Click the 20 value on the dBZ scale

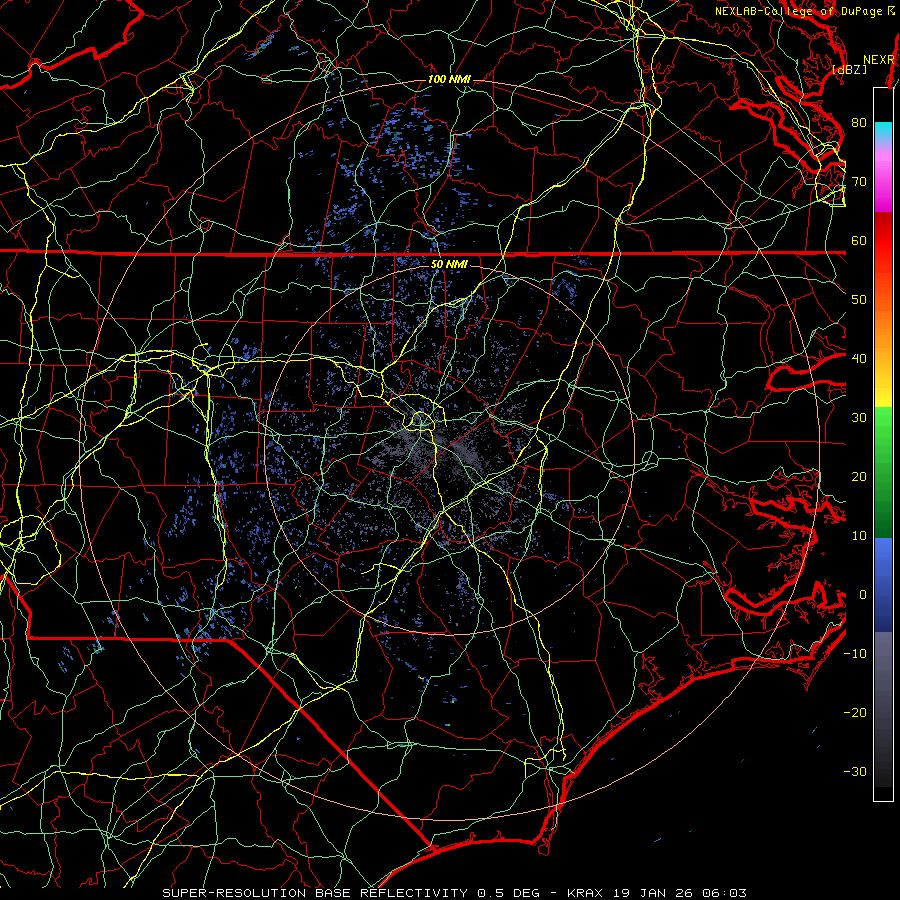click(x=859, y=477)
